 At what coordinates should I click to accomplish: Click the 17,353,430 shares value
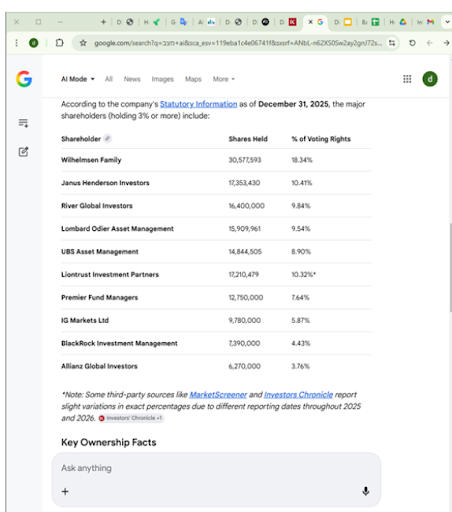point(244,183)
